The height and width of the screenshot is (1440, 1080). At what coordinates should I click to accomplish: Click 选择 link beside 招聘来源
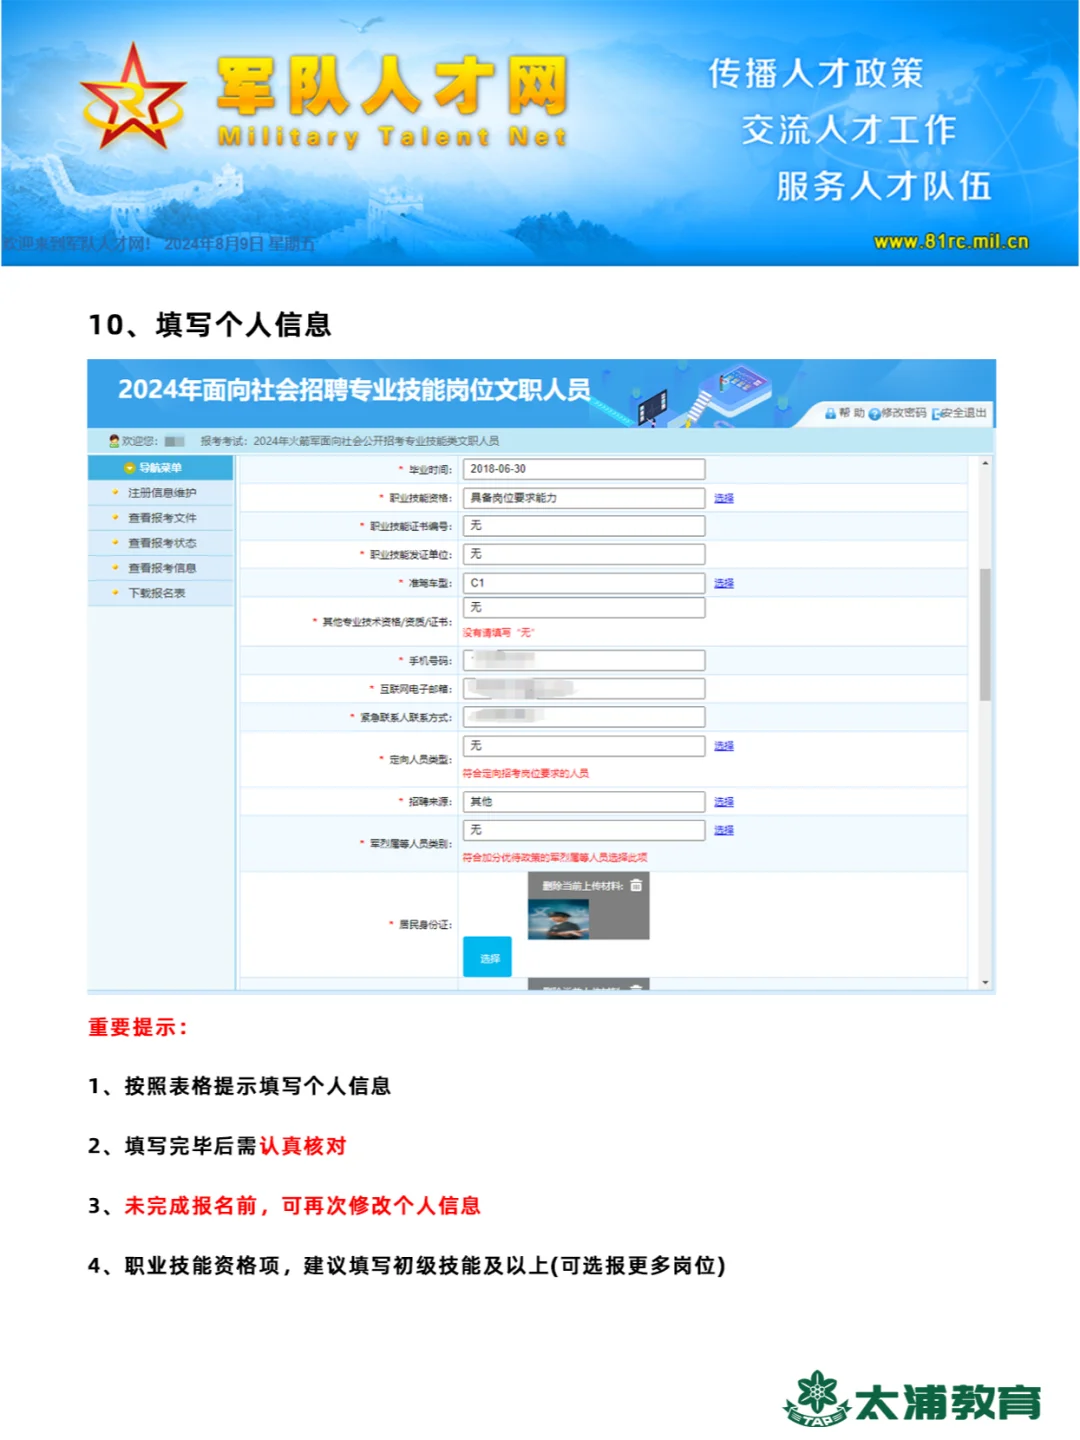tap(724, 802)
